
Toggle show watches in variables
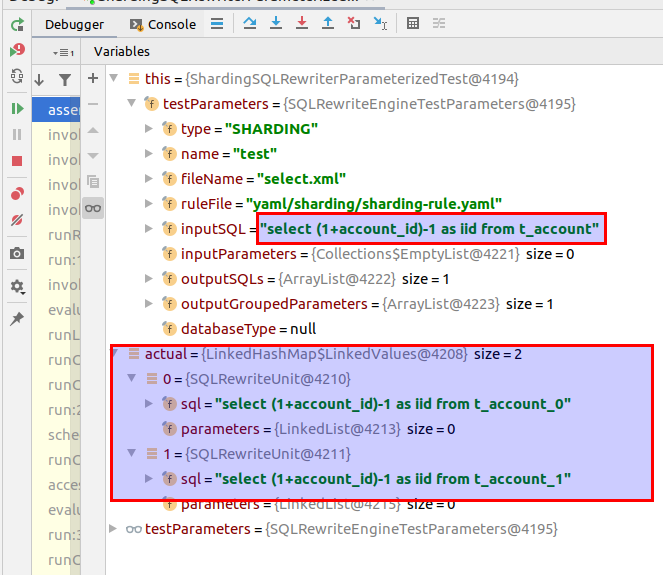coord(93,208)
